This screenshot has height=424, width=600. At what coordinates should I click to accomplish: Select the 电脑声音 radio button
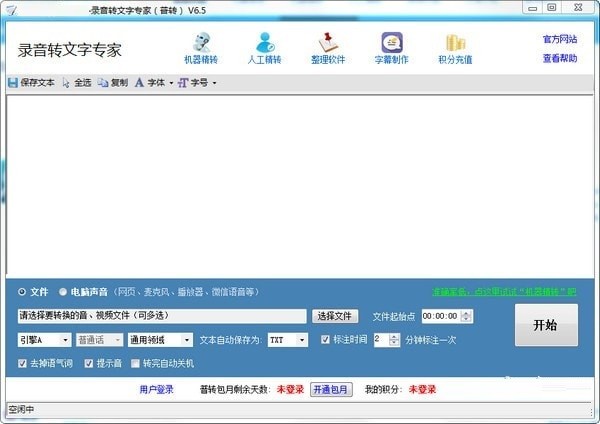tap(63, 292)
